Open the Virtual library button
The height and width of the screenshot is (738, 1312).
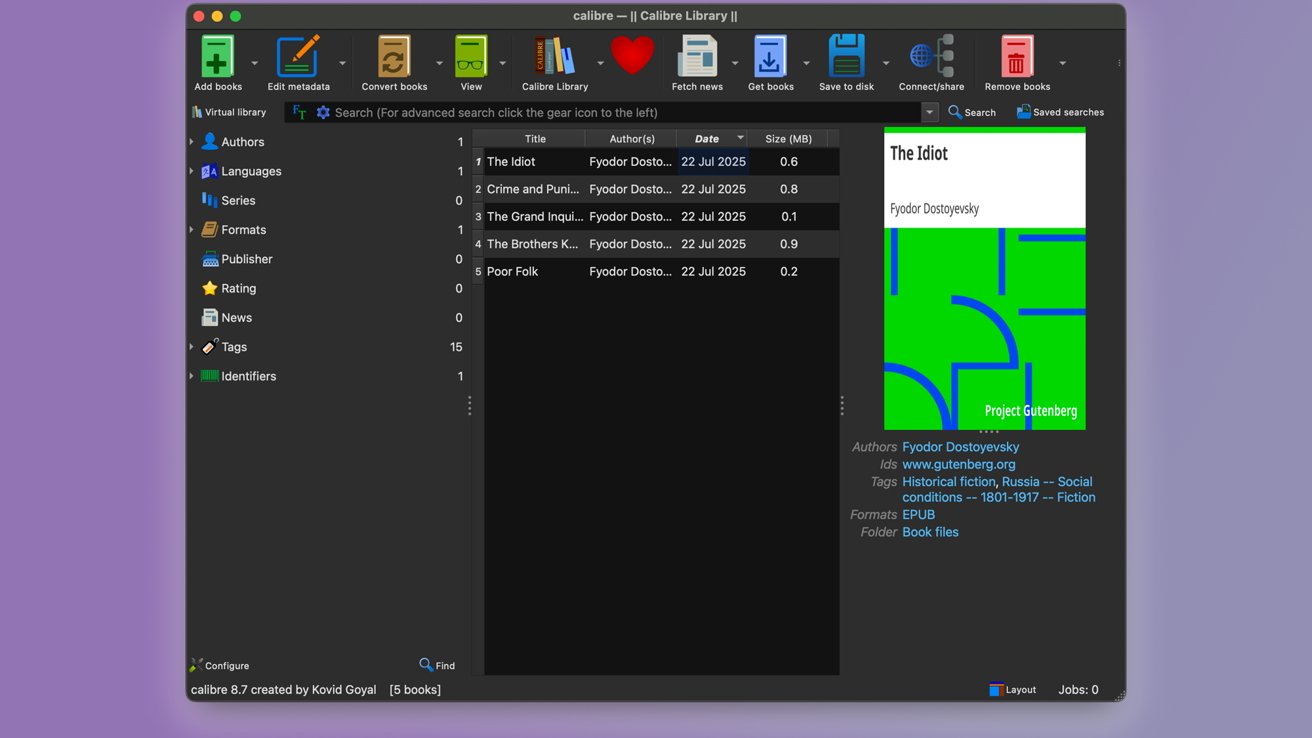tap(229, 112)
